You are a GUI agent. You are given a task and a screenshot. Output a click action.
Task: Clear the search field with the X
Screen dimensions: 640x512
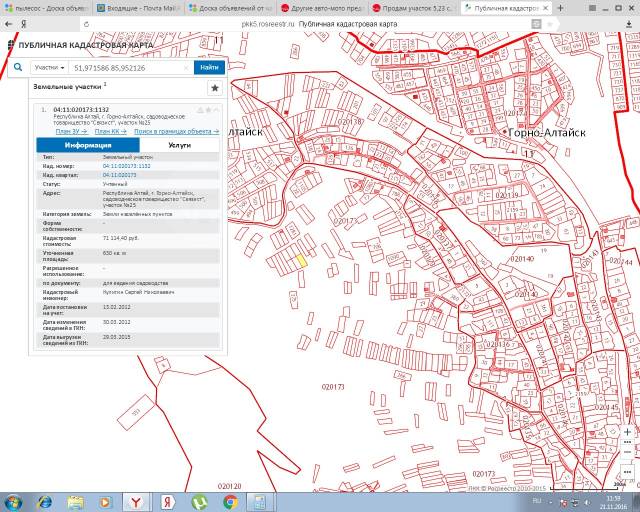187,68
